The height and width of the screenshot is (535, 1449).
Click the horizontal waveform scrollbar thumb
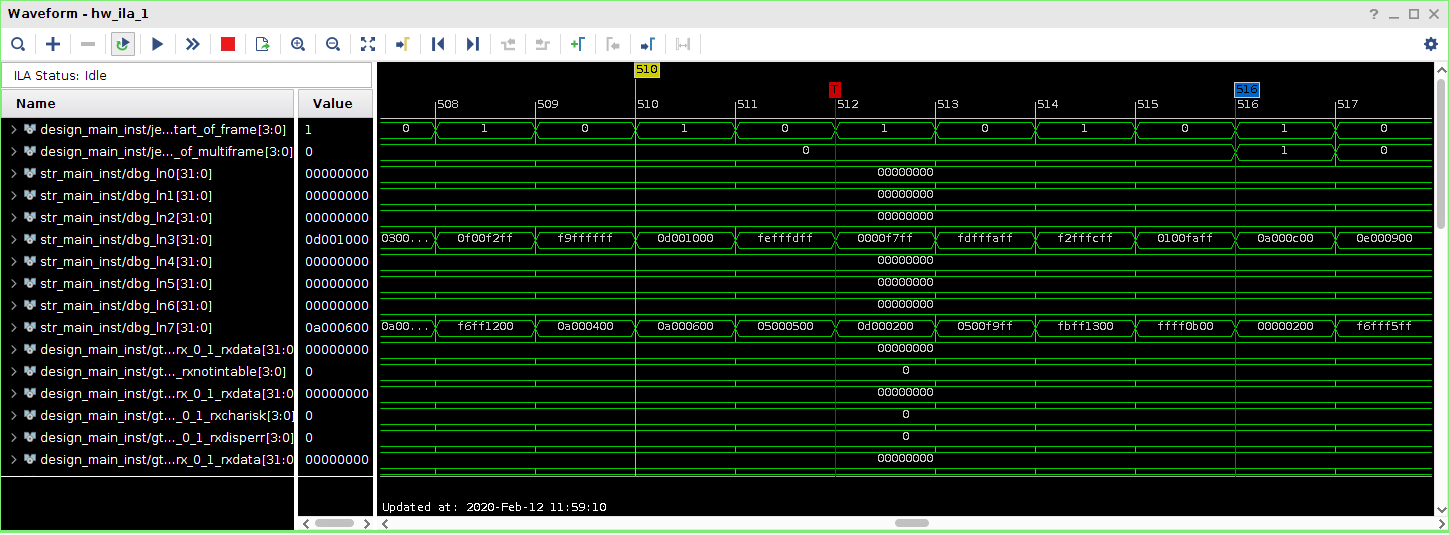(911, 523)
